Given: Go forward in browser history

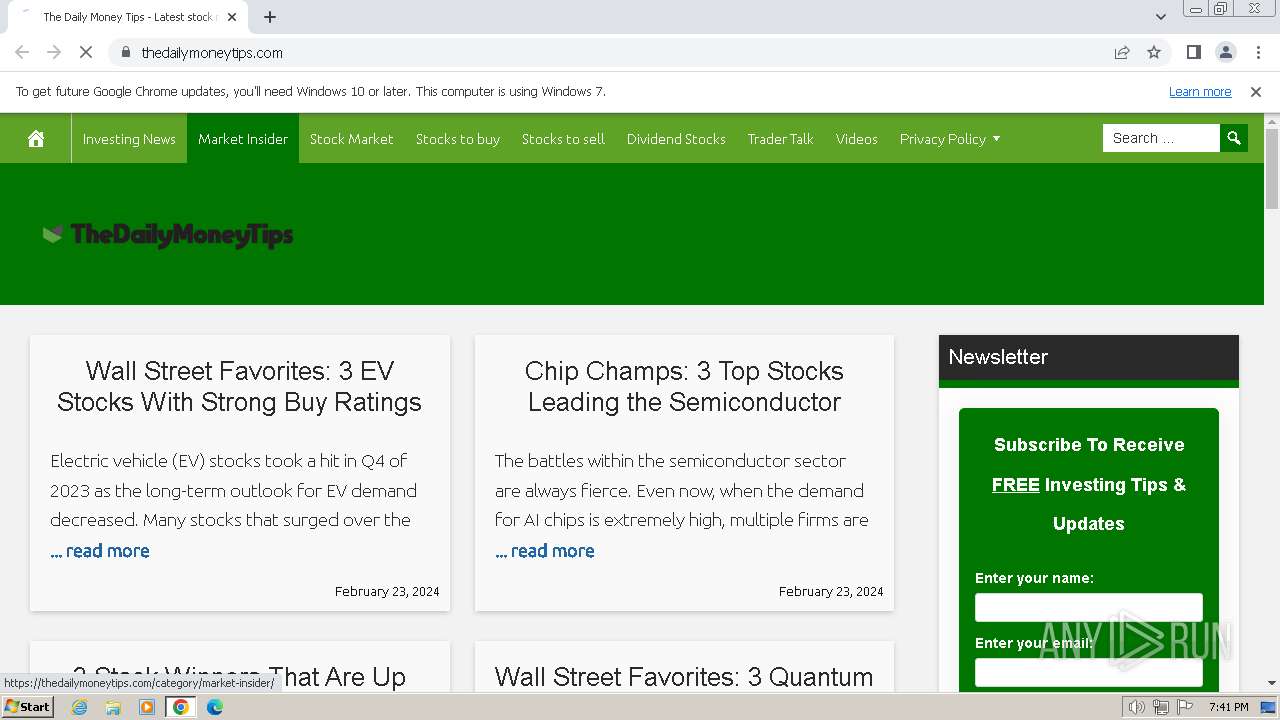Looking at the screenshot, I should (x=54, y=52).
